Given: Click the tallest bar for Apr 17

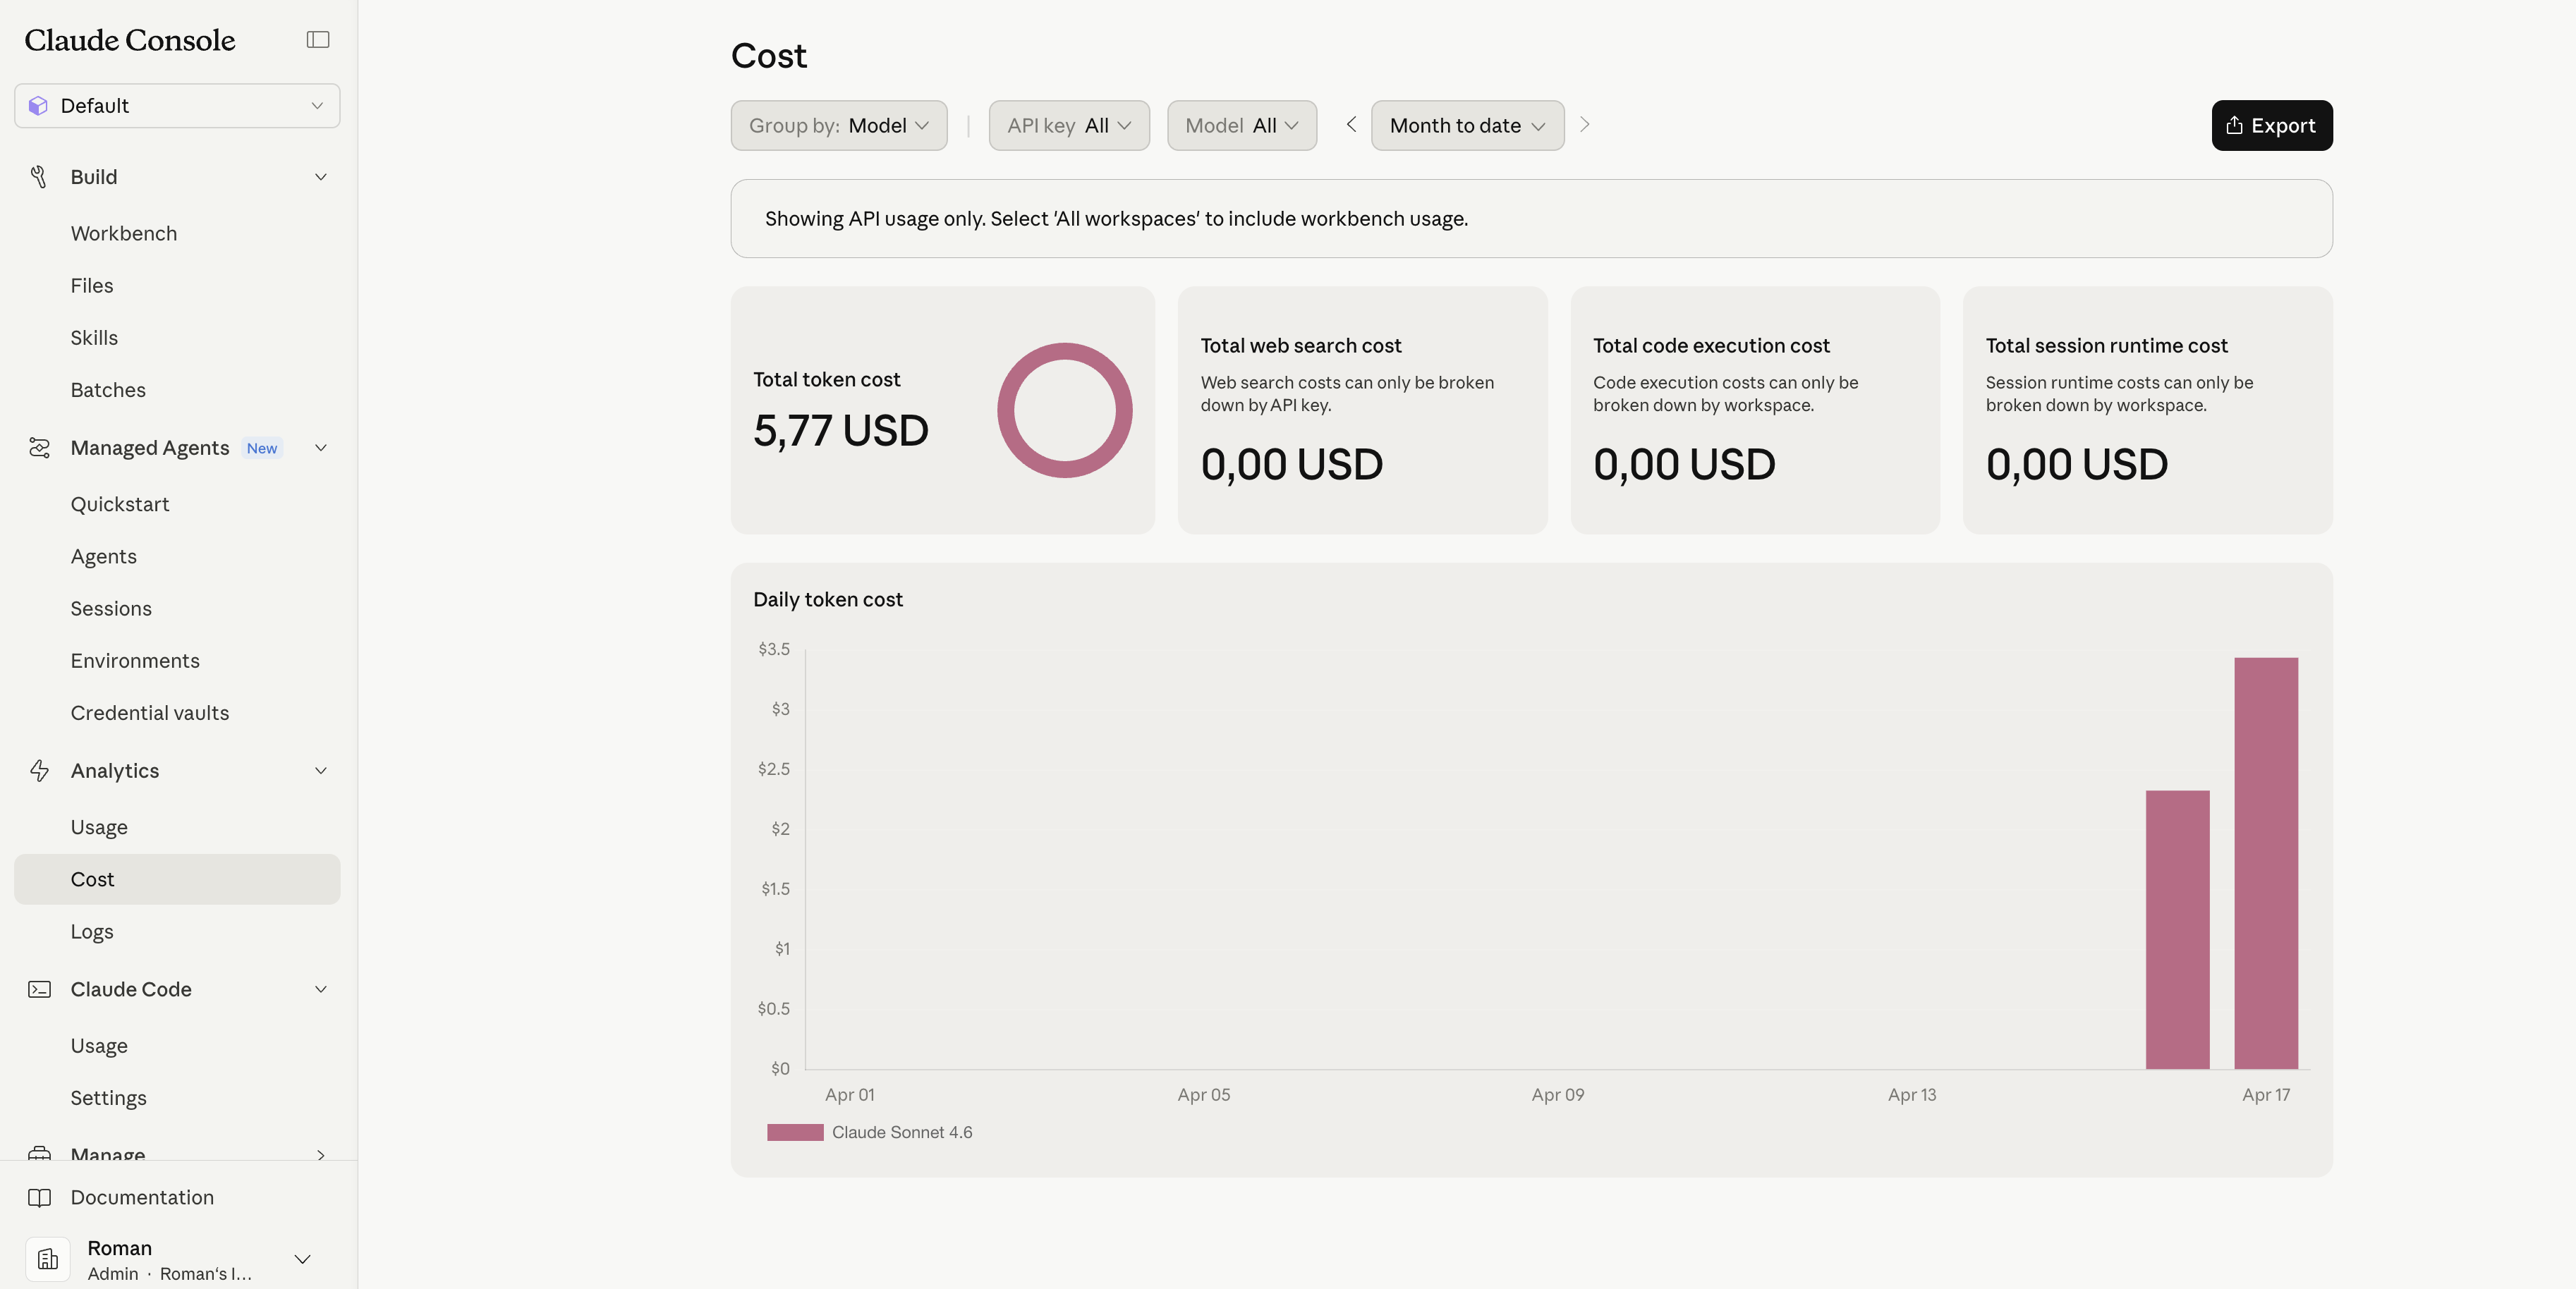Looking at the screenshot, I should [x=2266, y=863].
